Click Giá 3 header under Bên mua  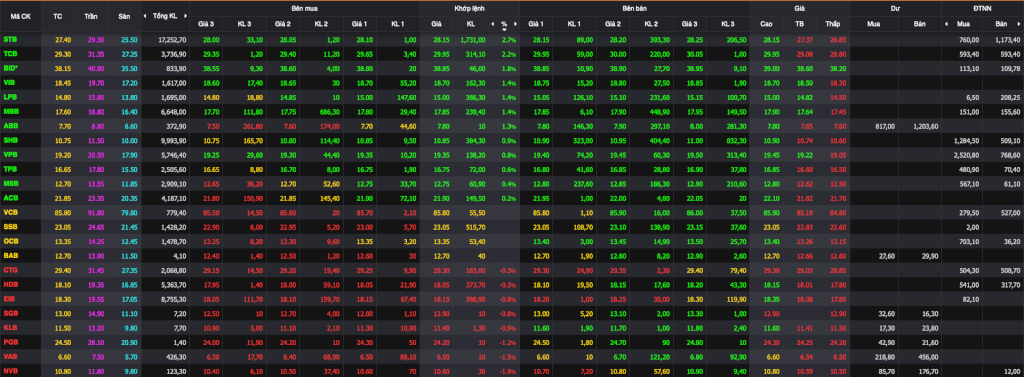tap(206, 24)
